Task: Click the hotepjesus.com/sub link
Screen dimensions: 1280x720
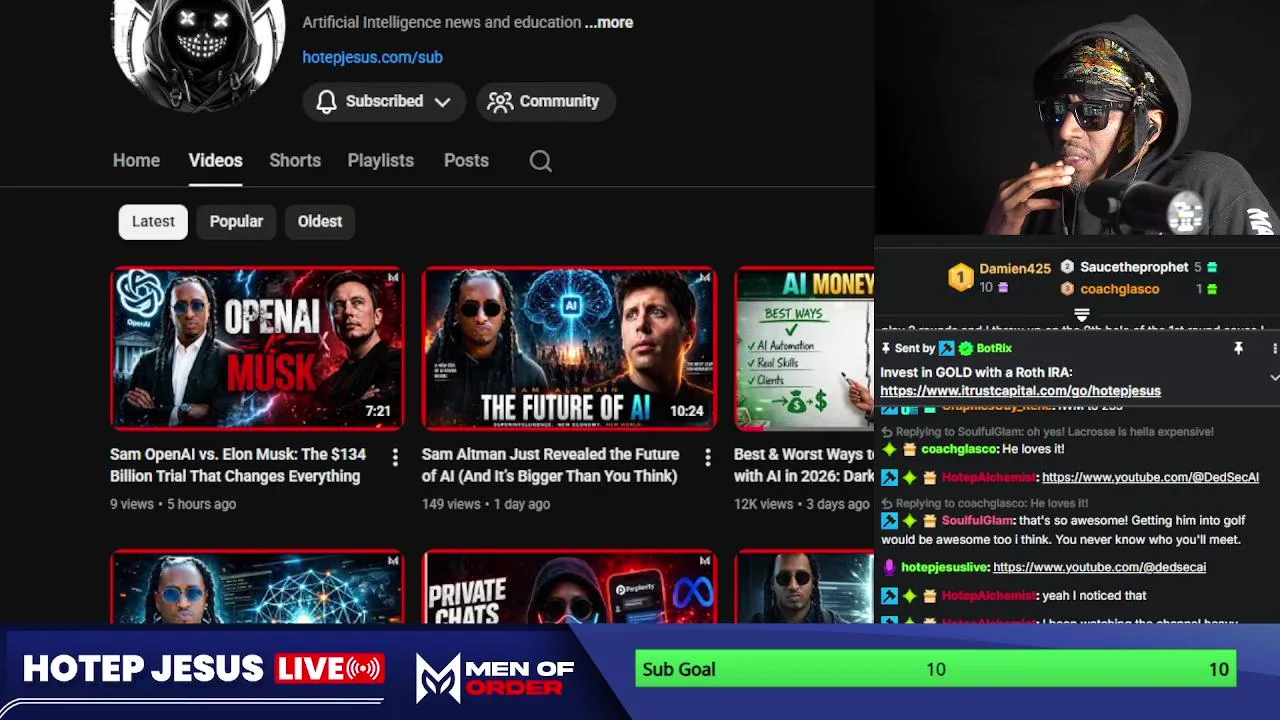Action: pyautogui.click(x=372, y=57)
